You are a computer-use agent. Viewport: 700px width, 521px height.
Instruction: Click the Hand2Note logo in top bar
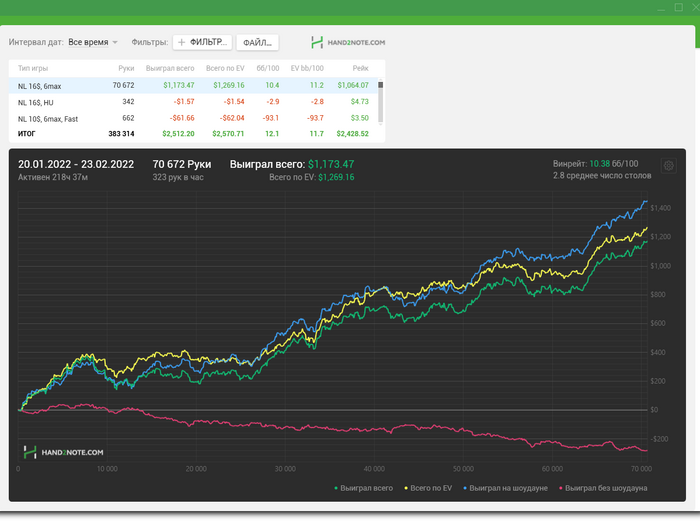click(x=348, y=42)
